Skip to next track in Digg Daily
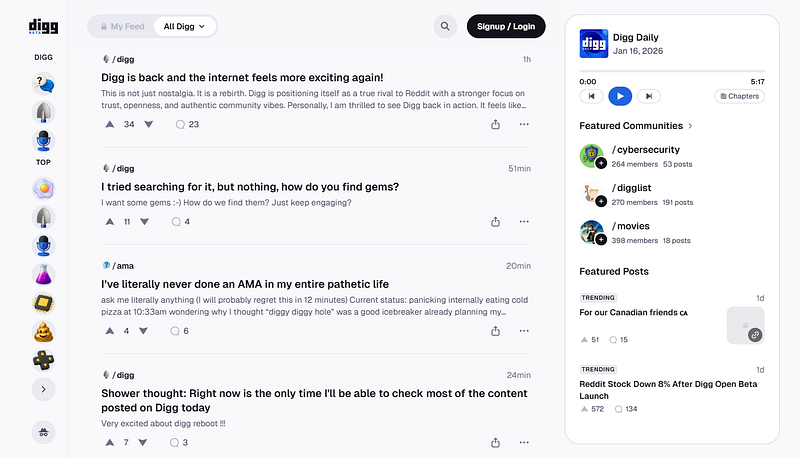Viewport: 800px width, 458px height. (x=648, y=96)
